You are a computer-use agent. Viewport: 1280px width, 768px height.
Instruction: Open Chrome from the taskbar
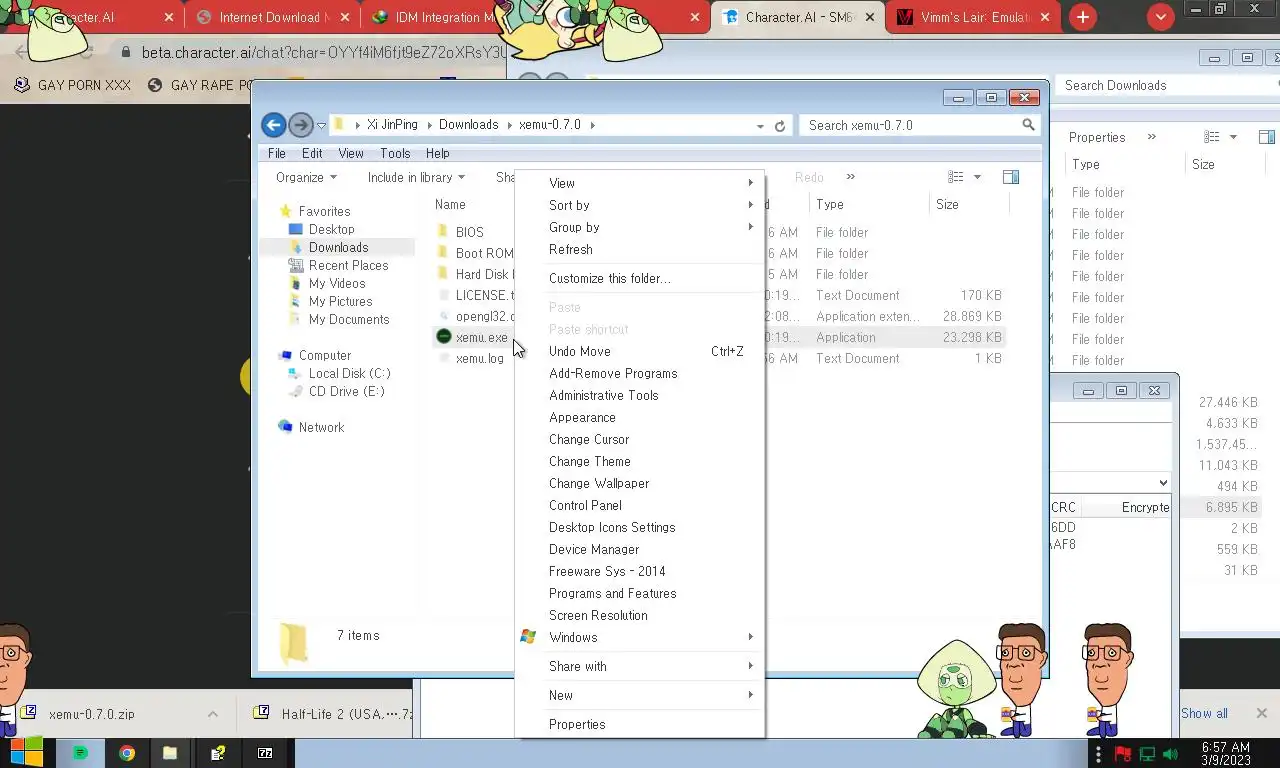pos(126,753)
